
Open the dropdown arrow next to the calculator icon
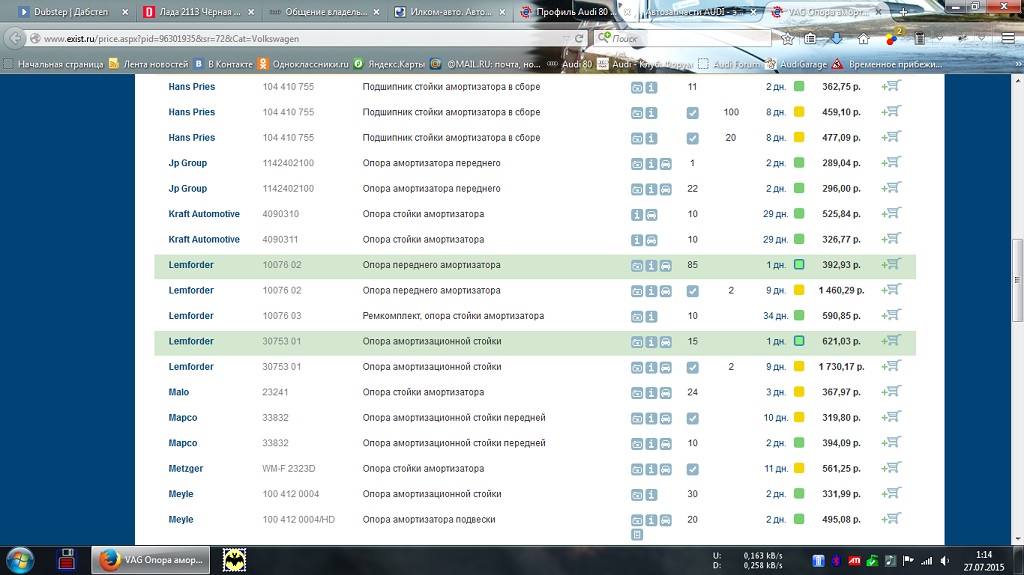(x=939, y=39)
